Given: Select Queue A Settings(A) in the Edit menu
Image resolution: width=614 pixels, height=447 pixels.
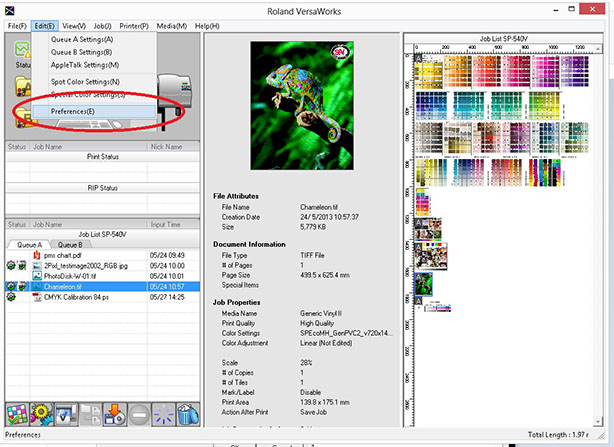Looking at the screenshot, I should (x=82, y=39).
